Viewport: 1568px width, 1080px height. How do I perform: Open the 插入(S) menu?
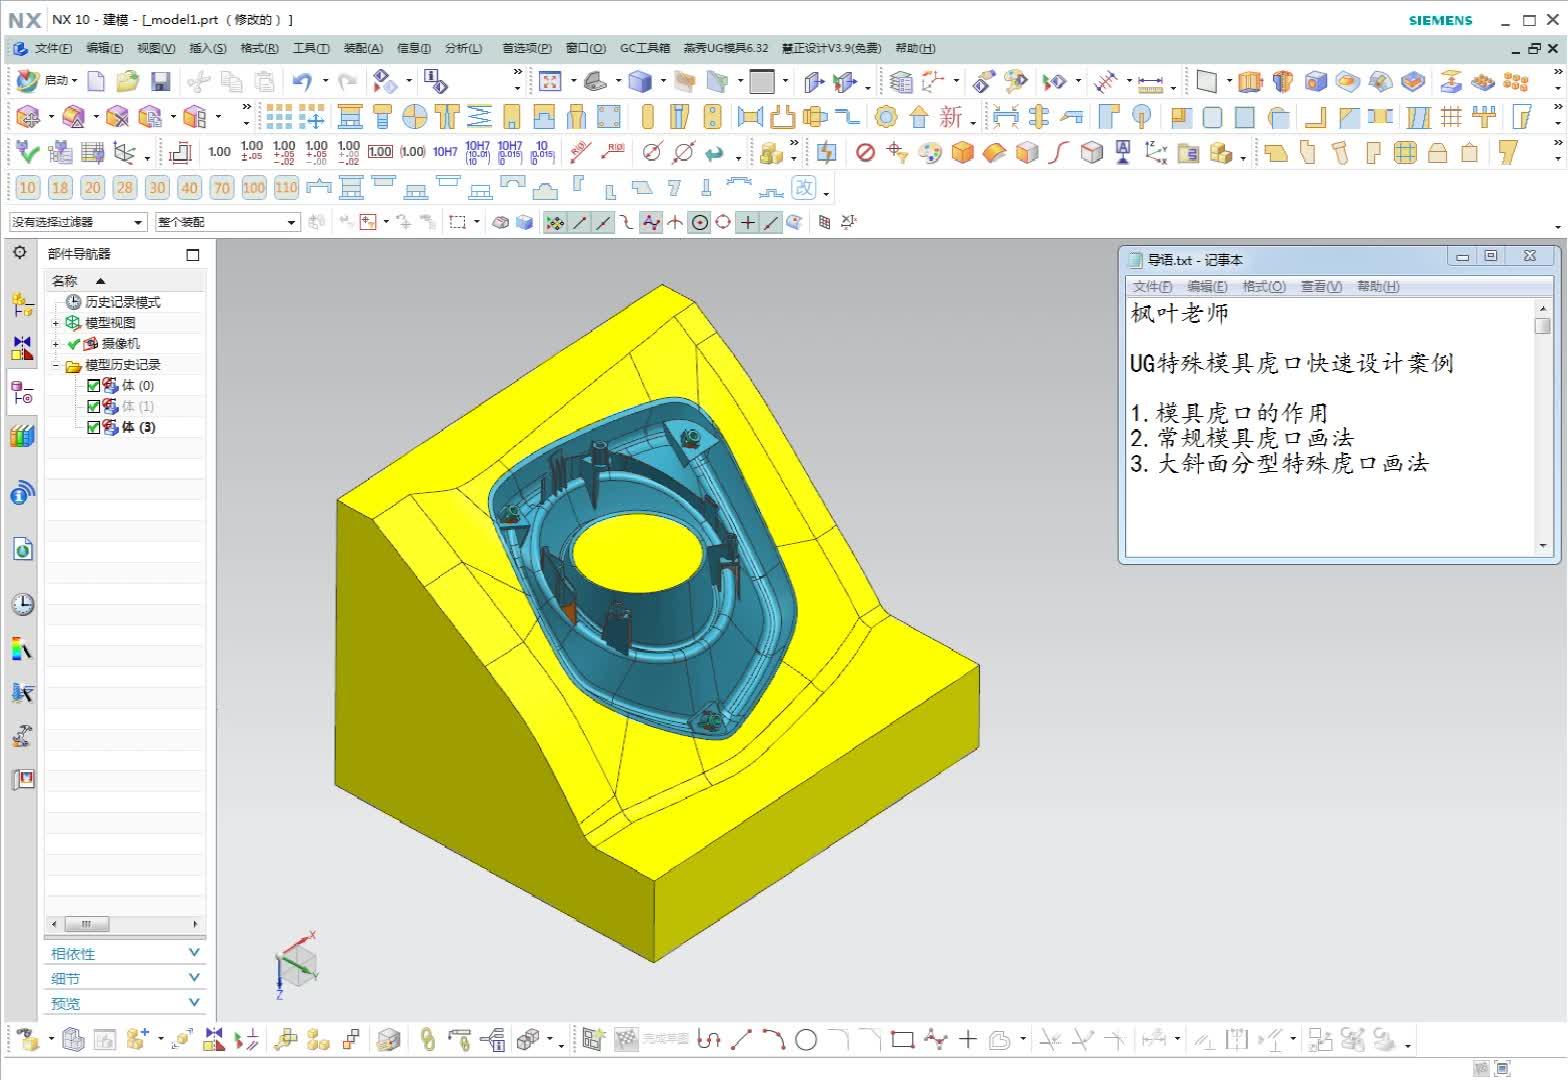coord(207,48)
